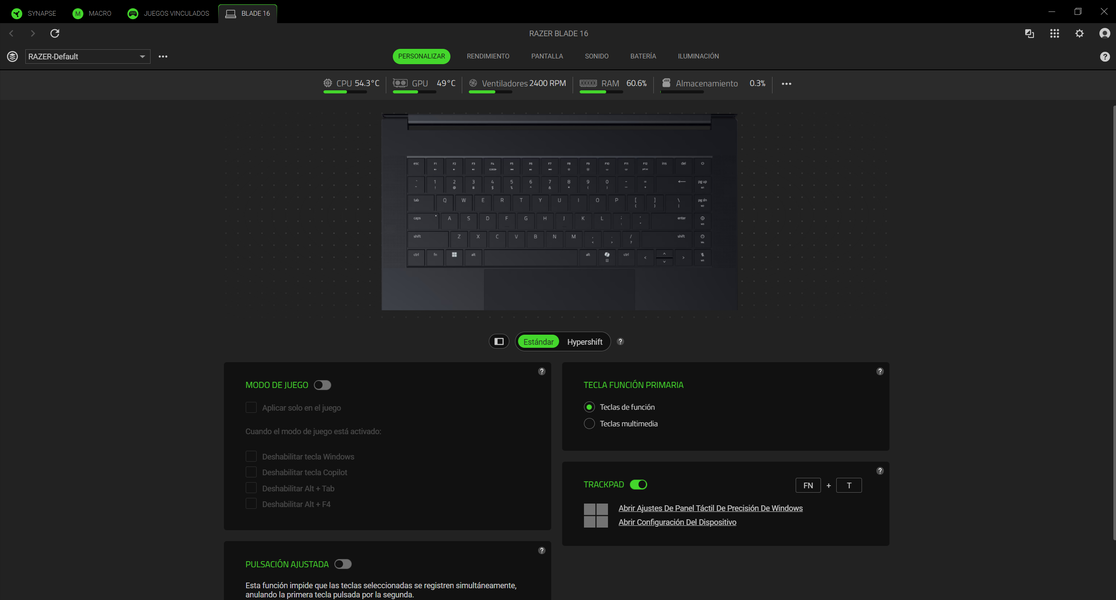Open help for Modo de Juego panel
This screenshot has height=600, width=1116.
542,372
